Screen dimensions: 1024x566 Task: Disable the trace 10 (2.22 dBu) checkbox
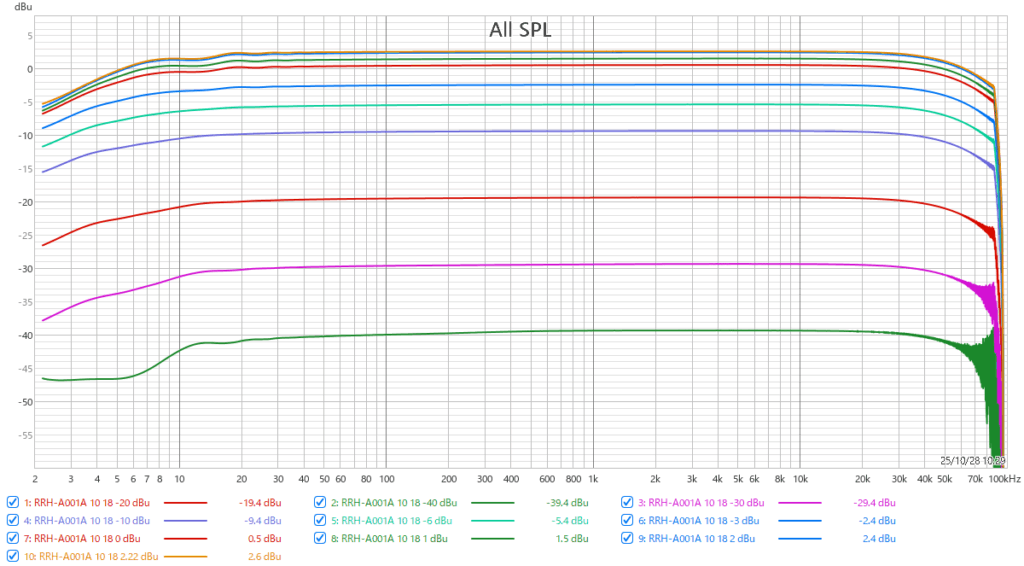pos(13,555)
